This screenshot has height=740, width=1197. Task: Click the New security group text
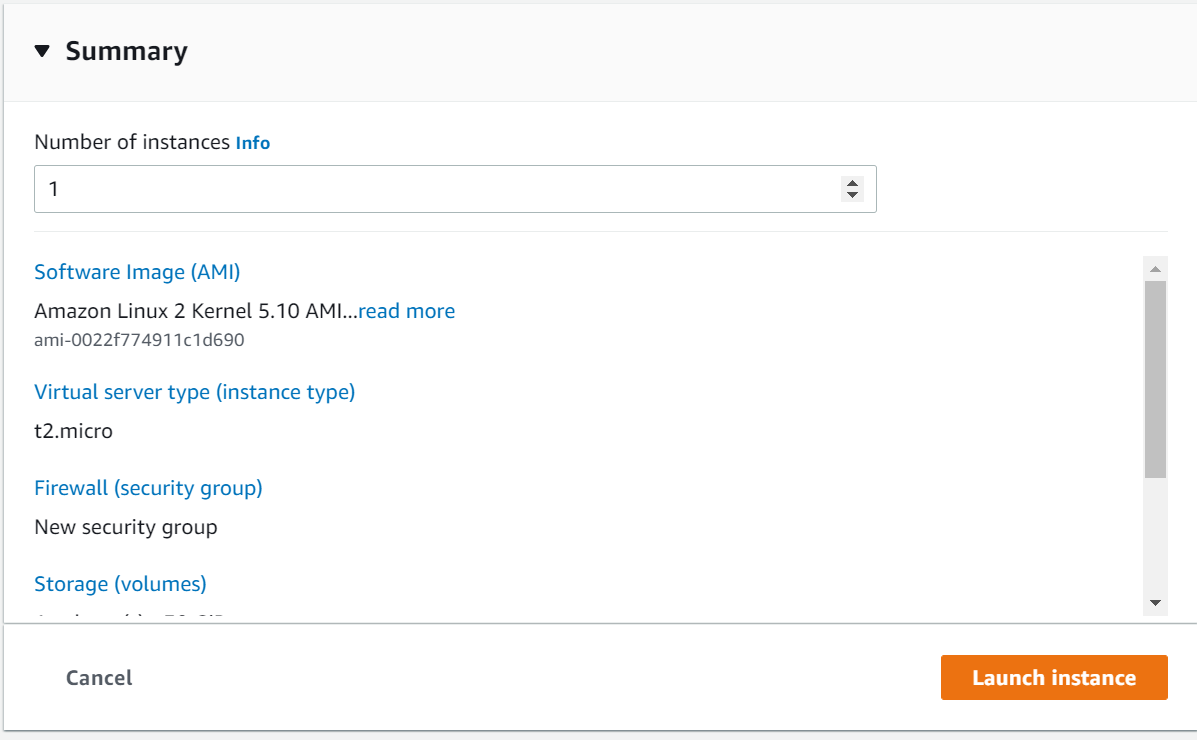click(x=125, y=527)
